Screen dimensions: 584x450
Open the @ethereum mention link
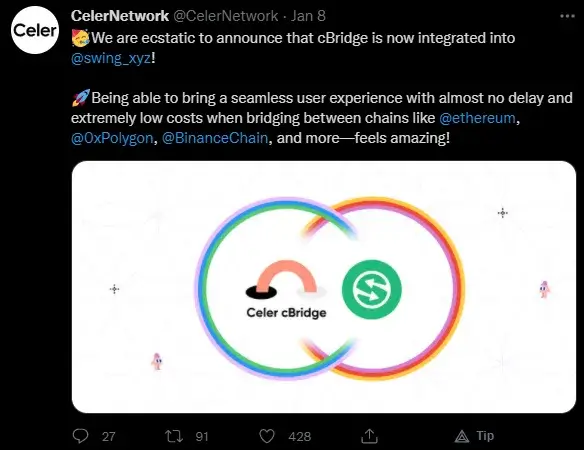click(x=477, y=118)
